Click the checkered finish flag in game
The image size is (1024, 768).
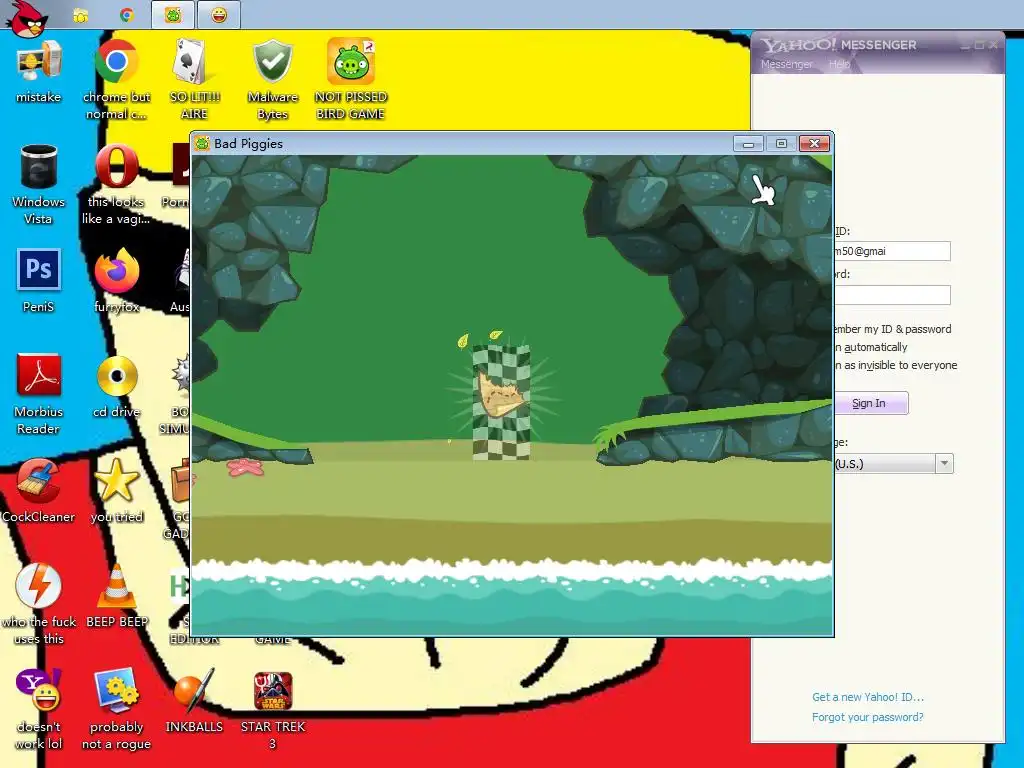[501, 402]
